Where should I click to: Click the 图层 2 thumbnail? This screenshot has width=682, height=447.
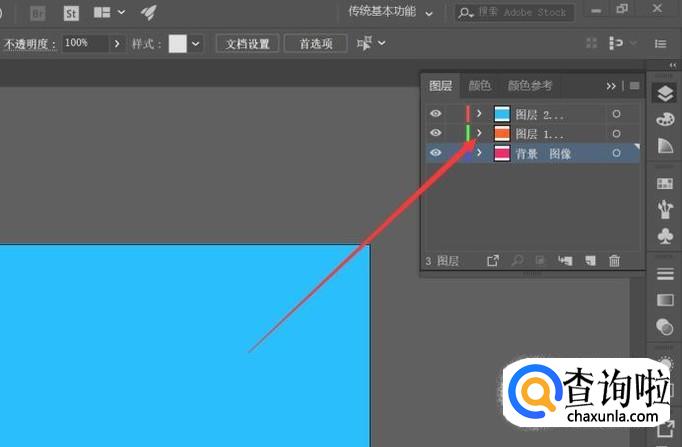pyautogui.click(x=502, y=114)
